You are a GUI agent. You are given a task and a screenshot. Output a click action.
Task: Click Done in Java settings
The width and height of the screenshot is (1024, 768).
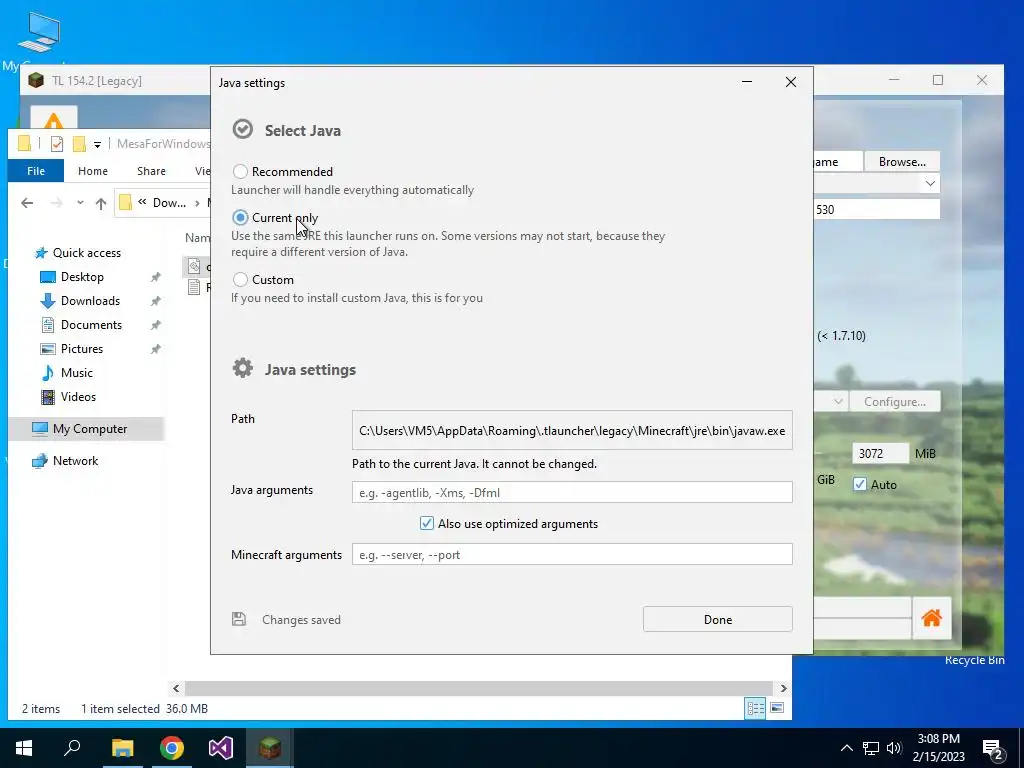click(718, 619)
